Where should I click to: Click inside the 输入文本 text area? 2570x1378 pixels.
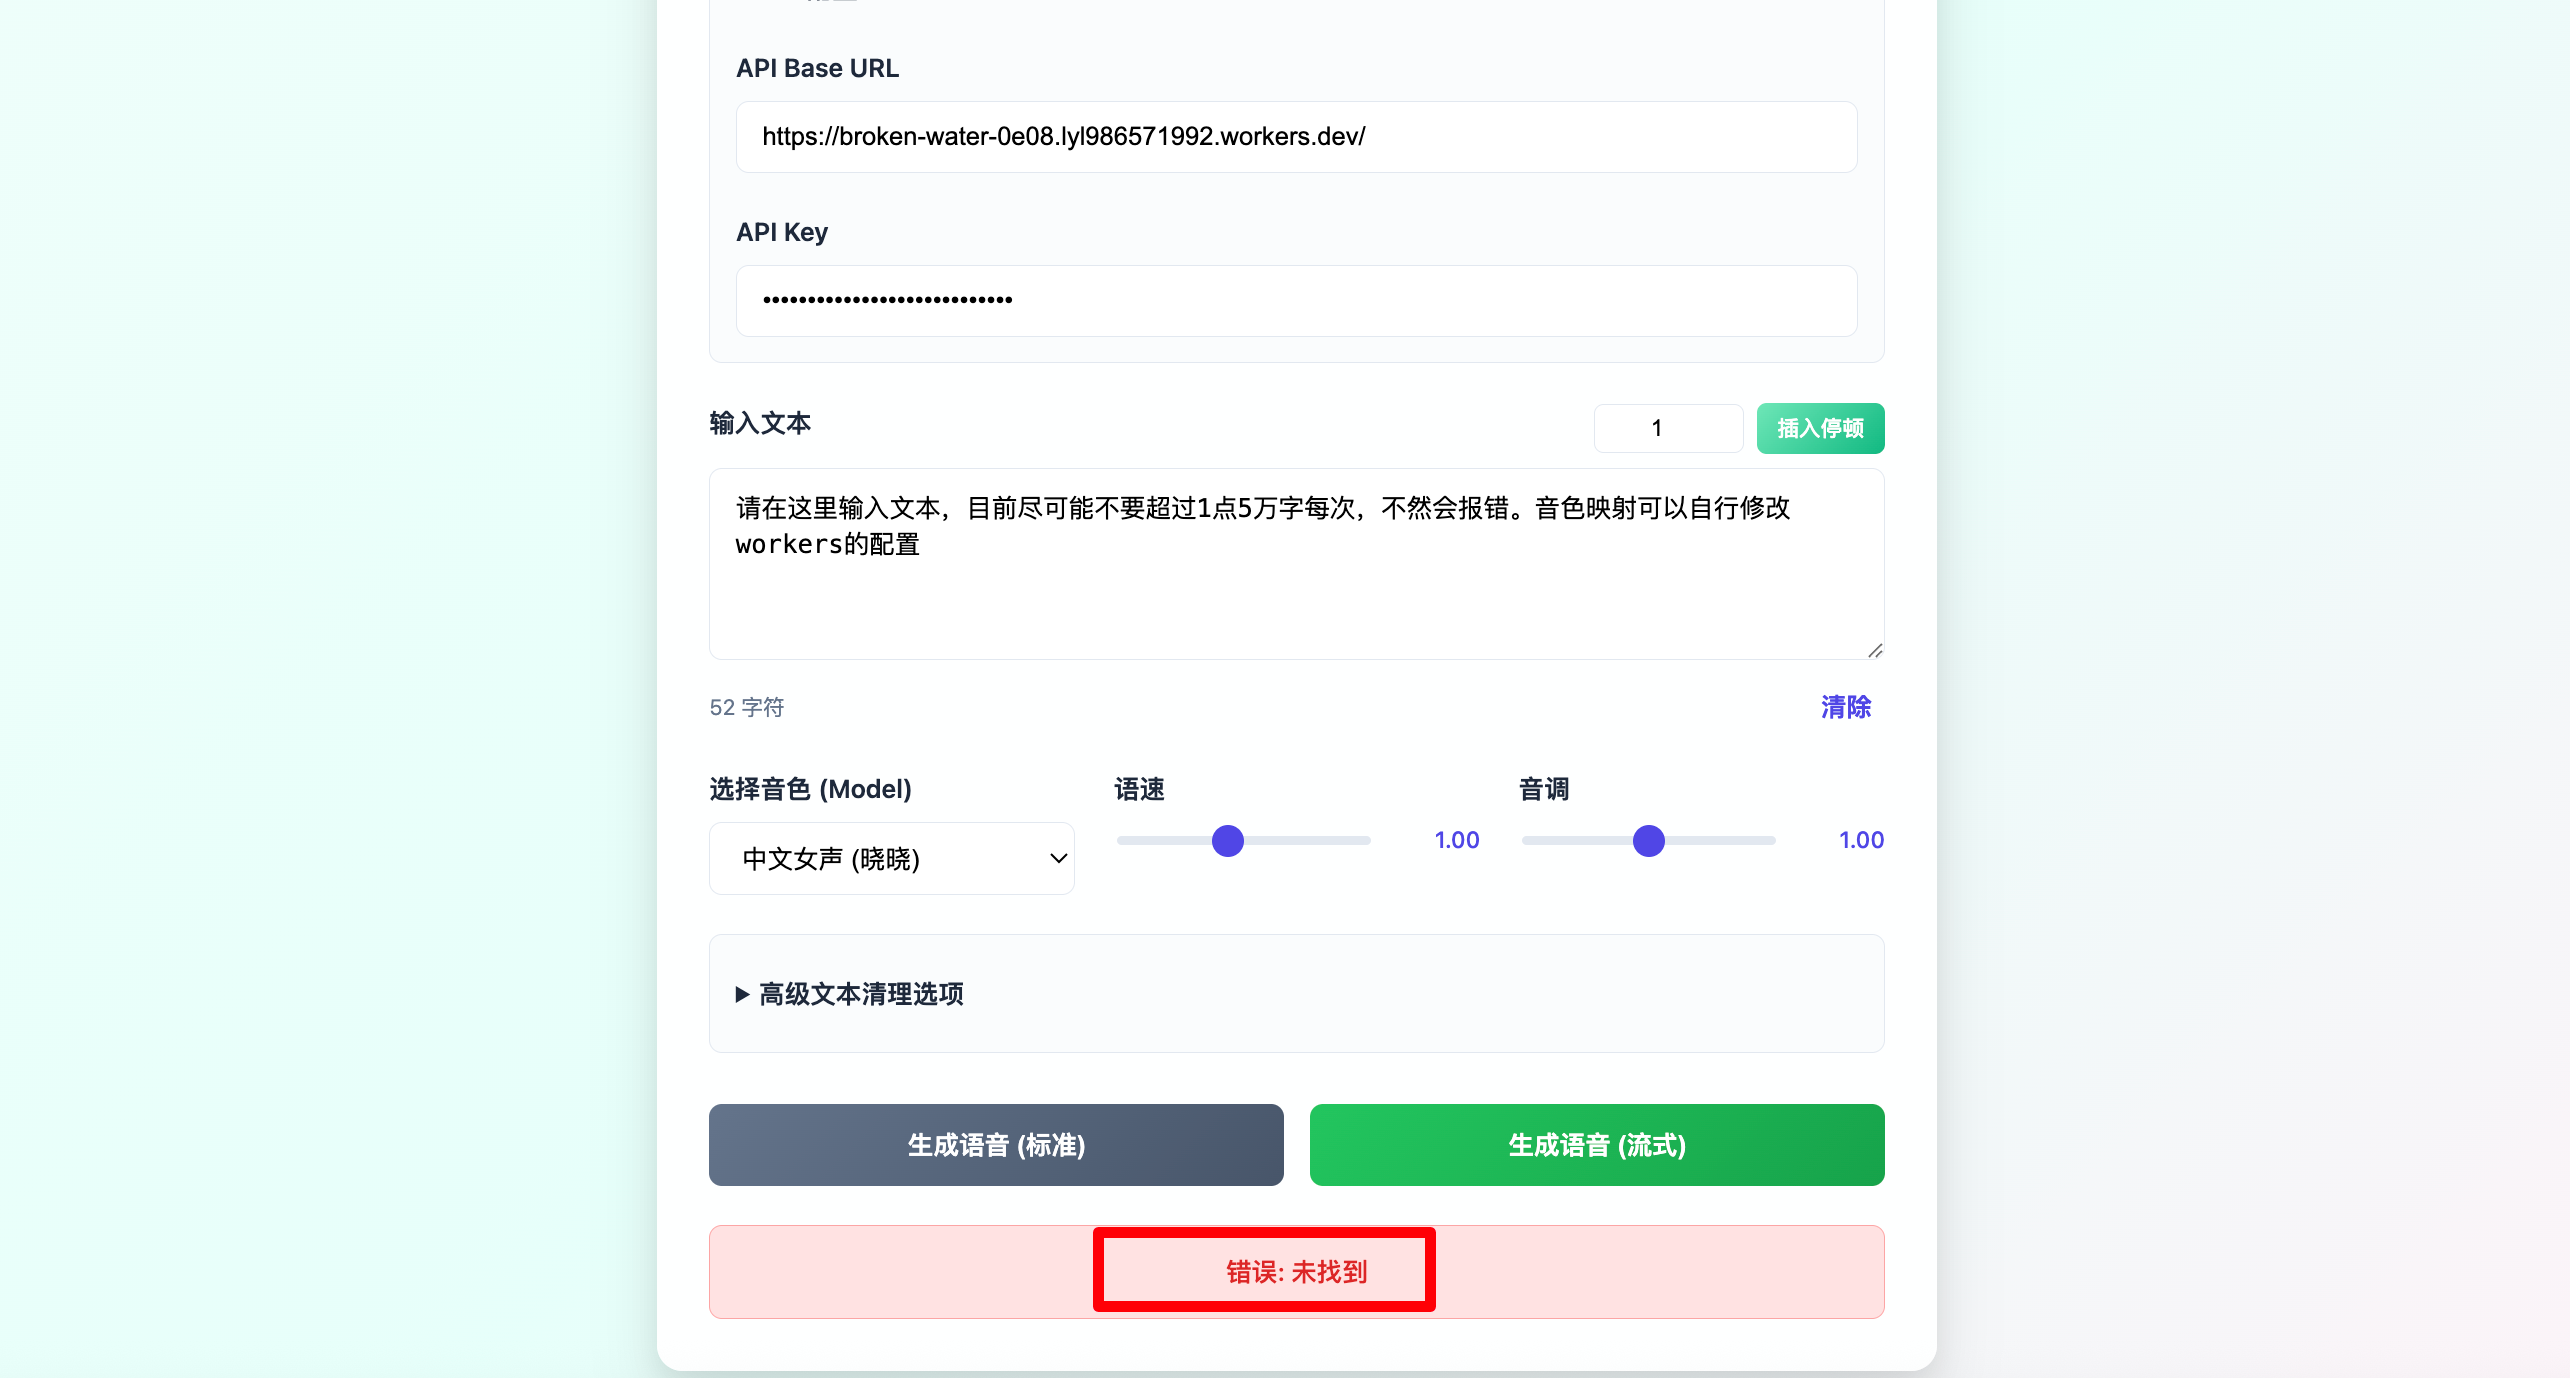coord(1296,564)
